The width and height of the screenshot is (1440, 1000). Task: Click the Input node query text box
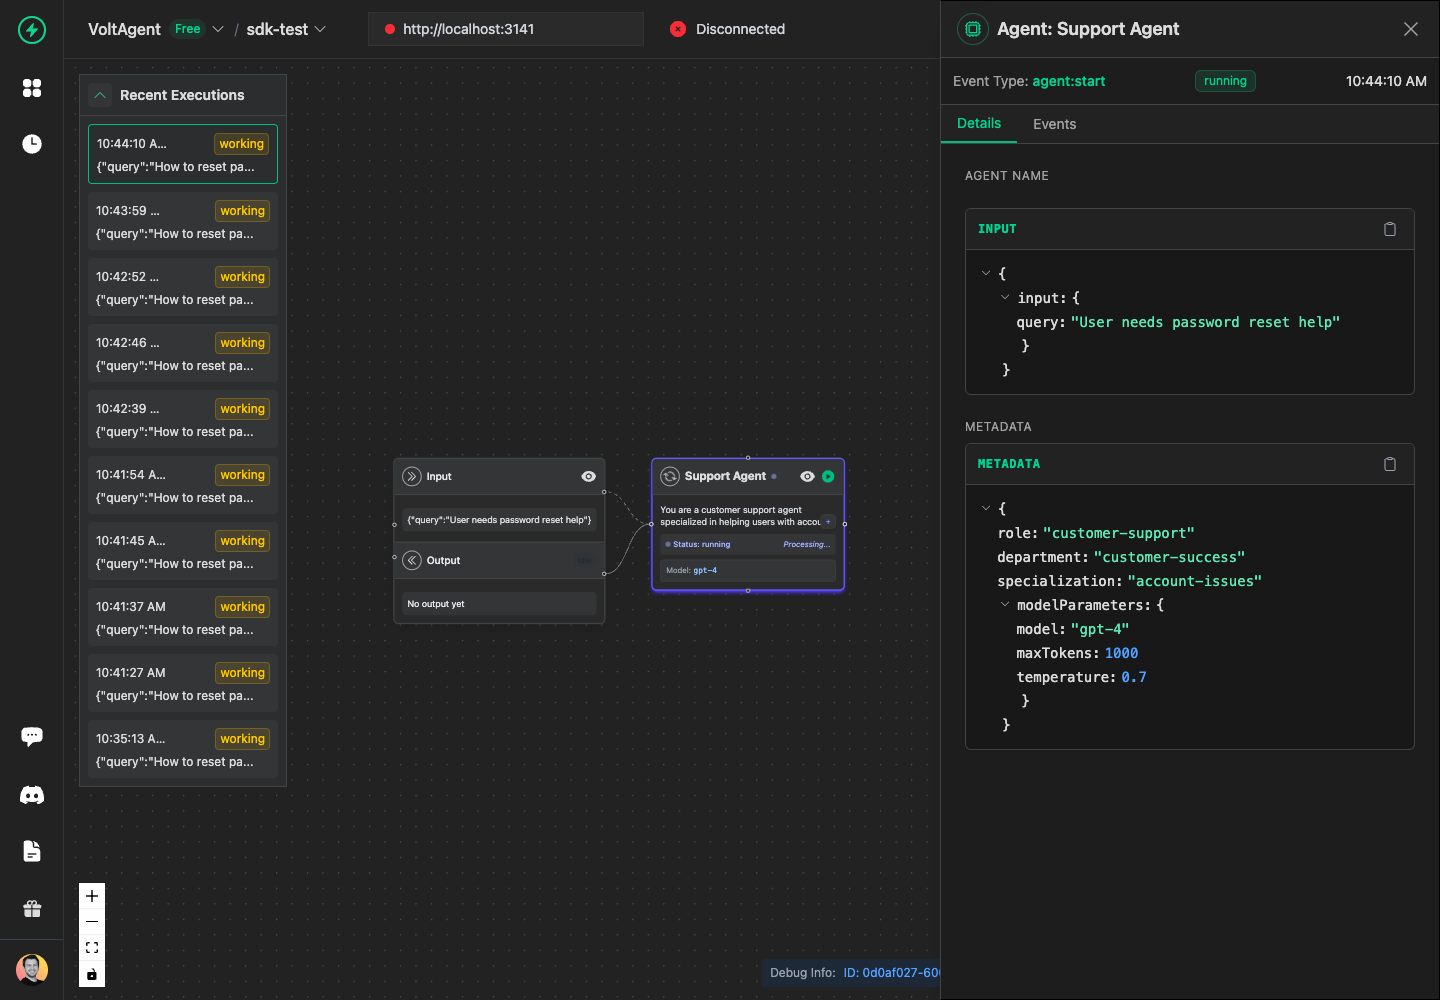pos(499,520)
